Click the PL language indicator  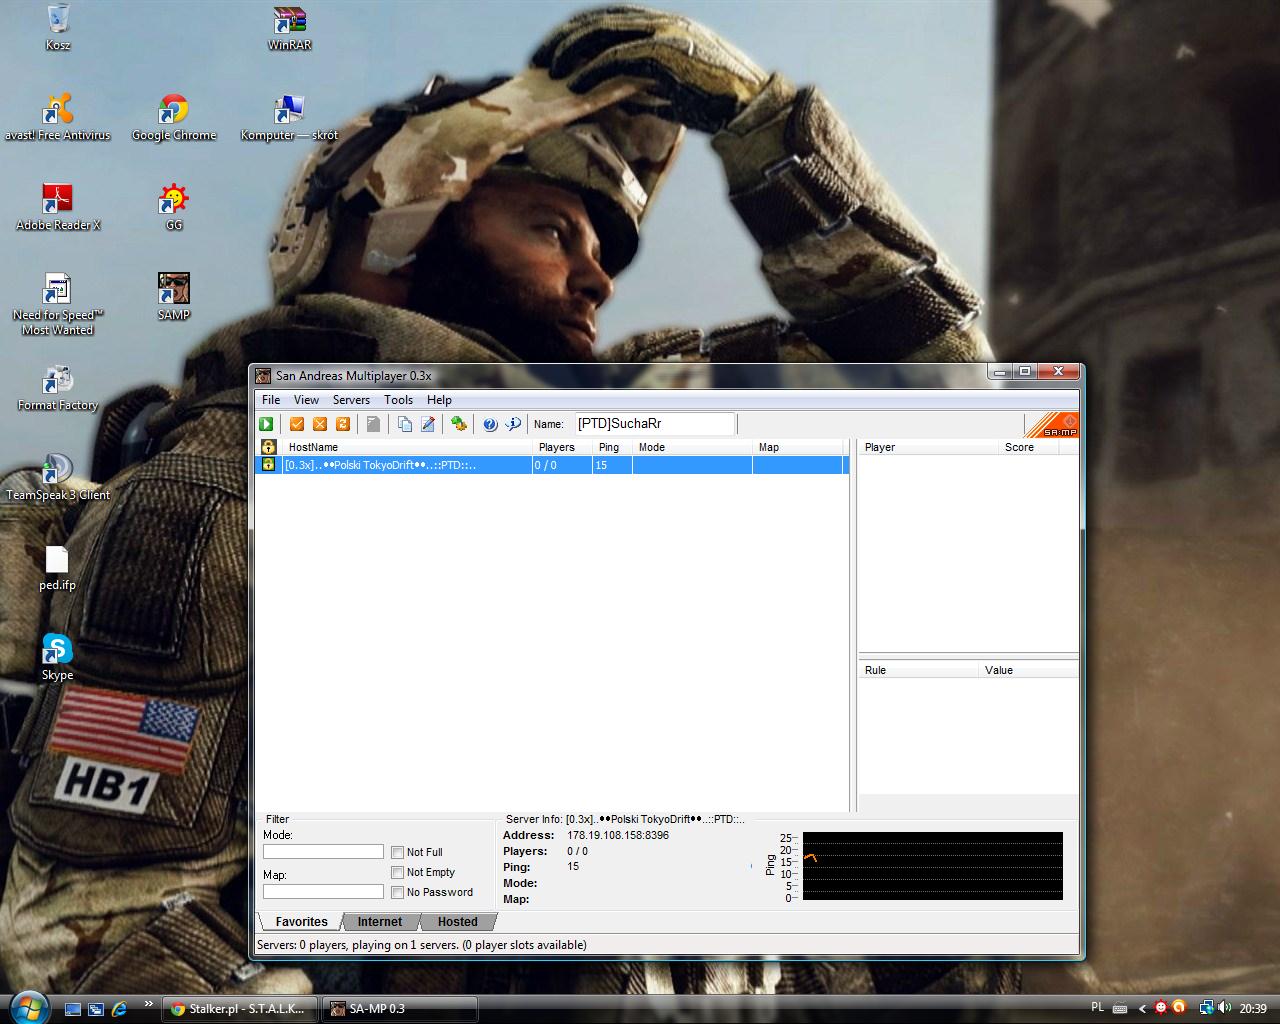1097,1008
